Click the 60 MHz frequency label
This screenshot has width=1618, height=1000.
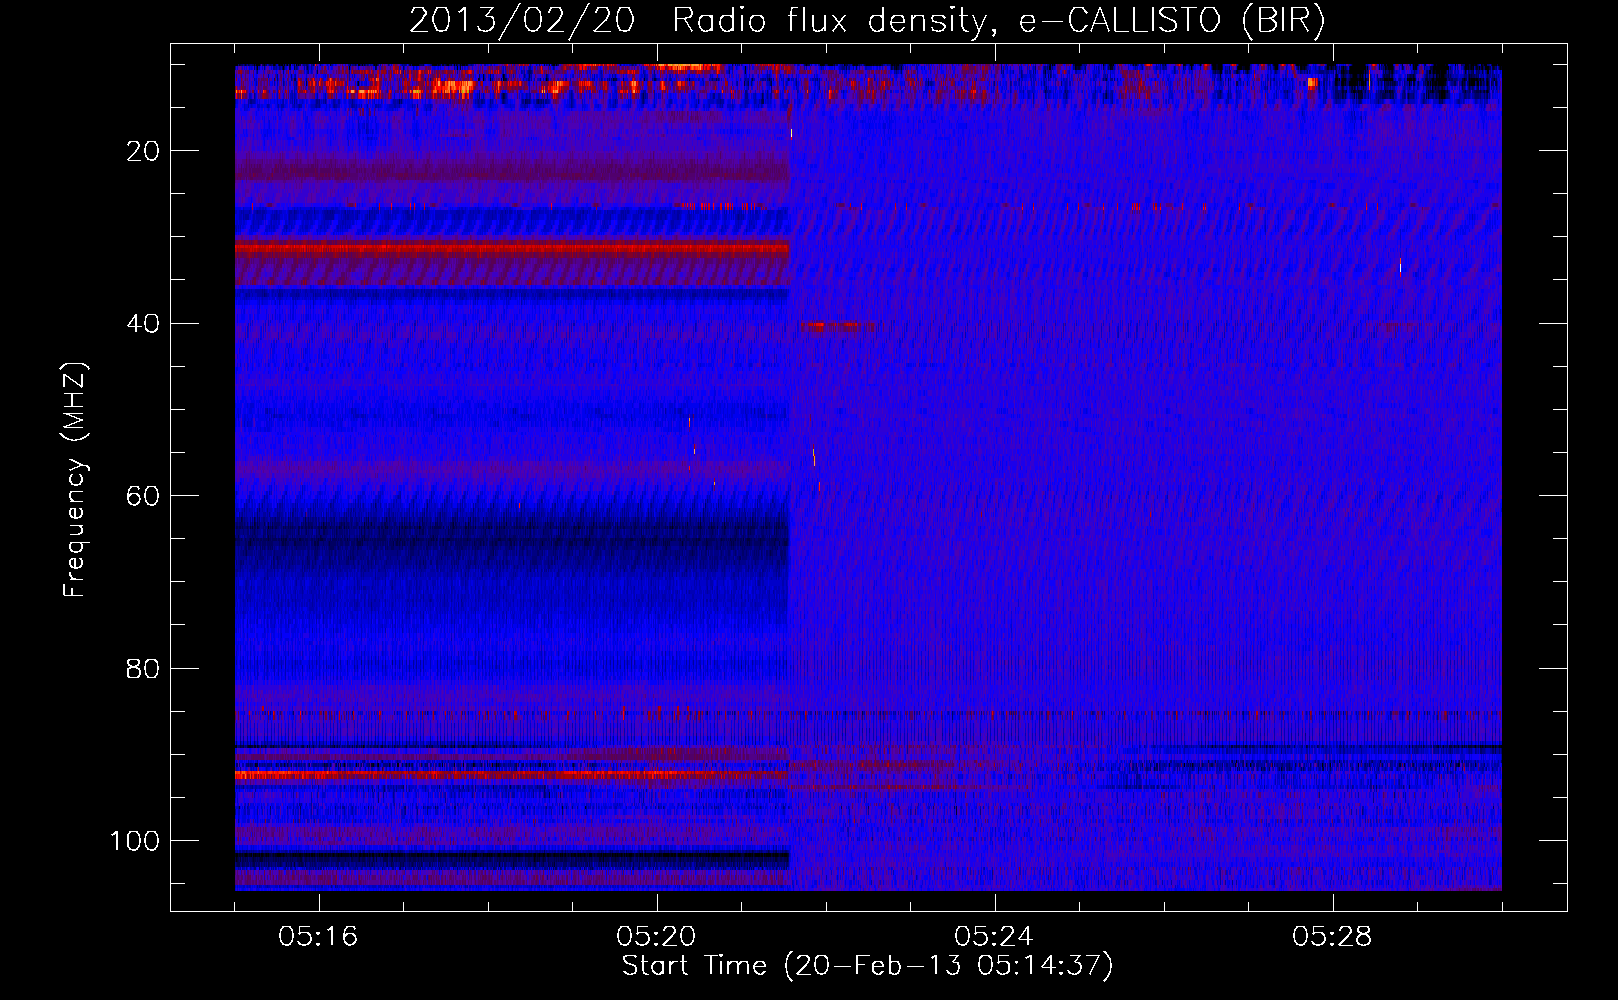pyautogui.click(x=144, y=496)
